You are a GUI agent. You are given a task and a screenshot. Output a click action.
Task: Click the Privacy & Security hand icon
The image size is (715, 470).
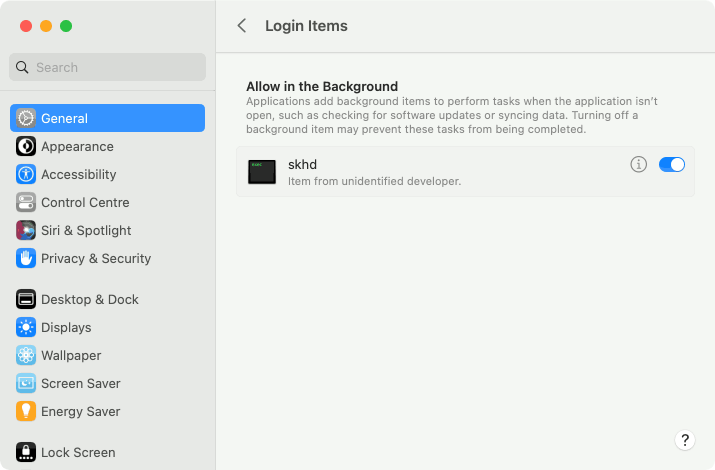tap(26, 258)
